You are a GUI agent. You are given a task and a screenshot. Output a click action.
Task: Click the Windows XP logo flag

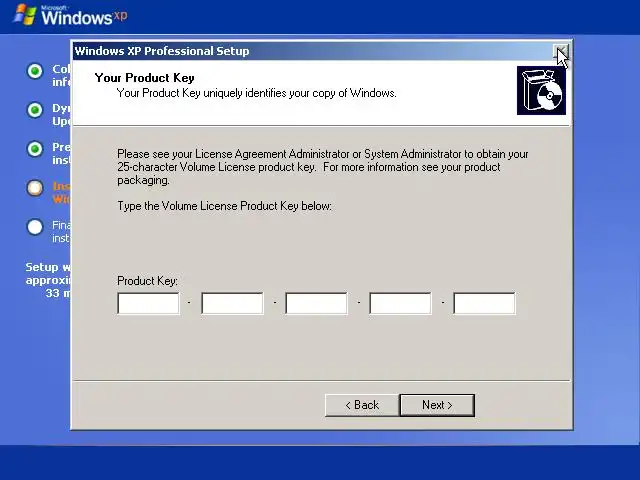coord(25,15)
